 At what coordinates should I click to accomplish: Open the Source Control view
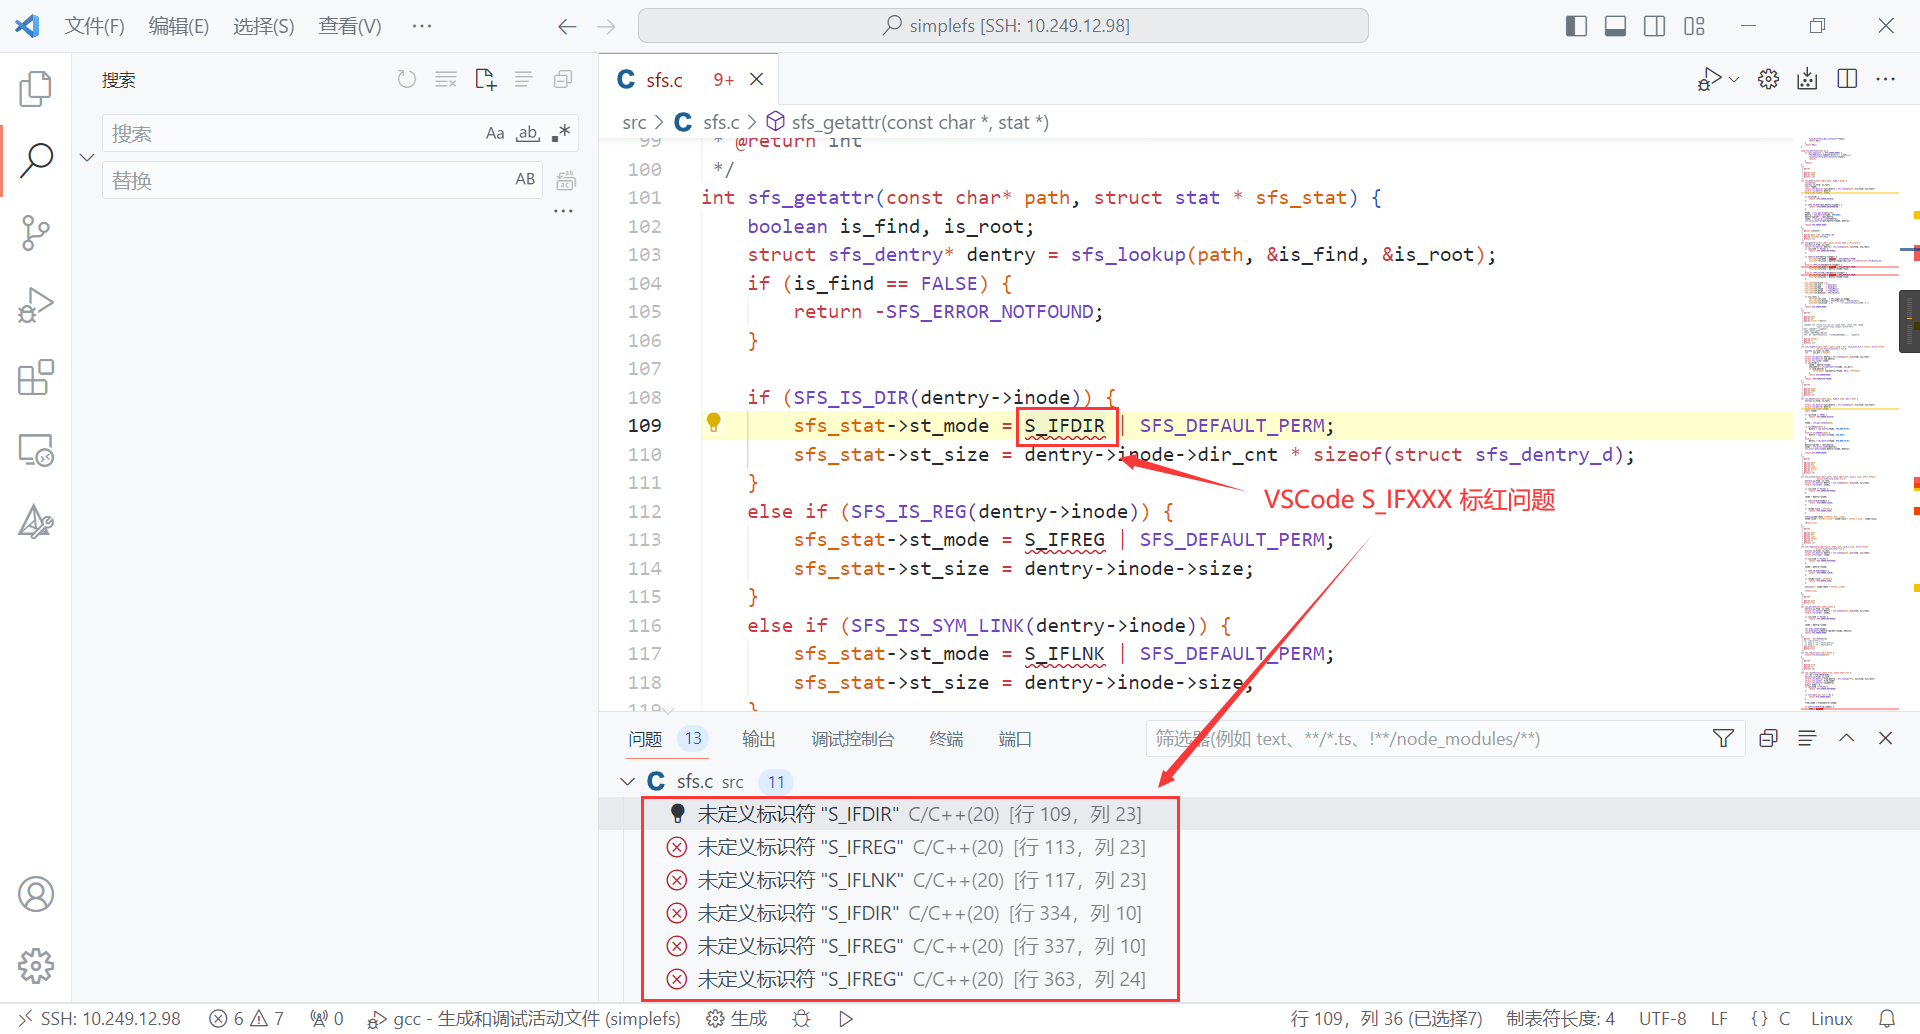pos(36,233)
